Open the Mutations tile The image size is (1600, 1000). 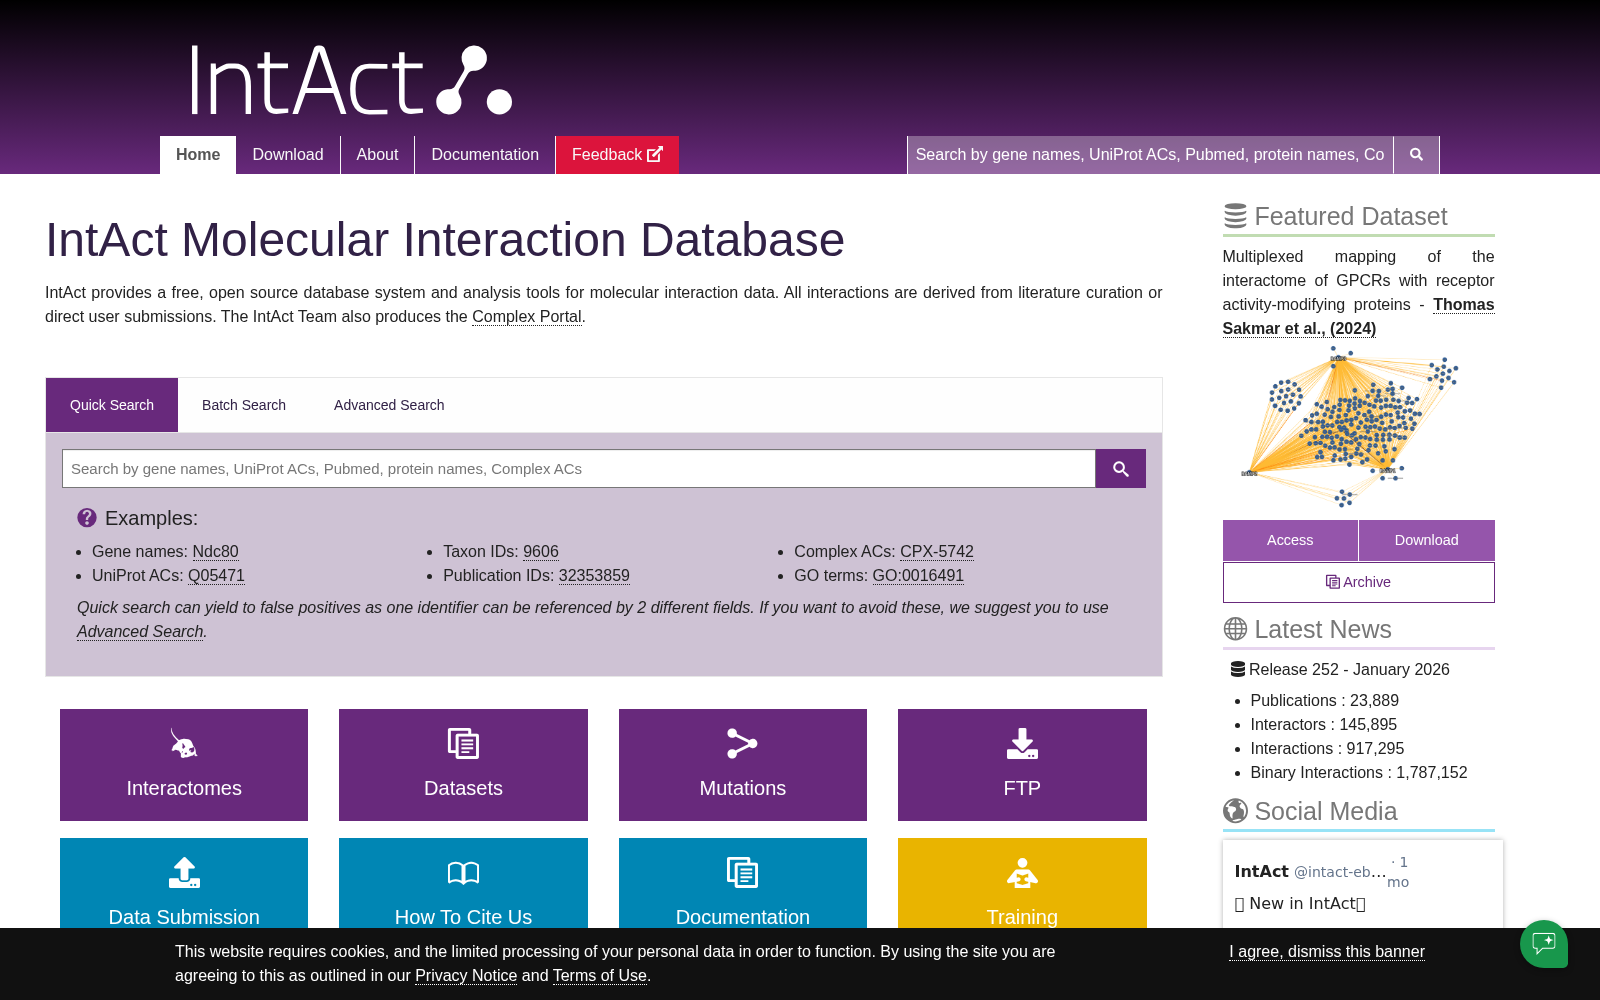click(743, 765)
